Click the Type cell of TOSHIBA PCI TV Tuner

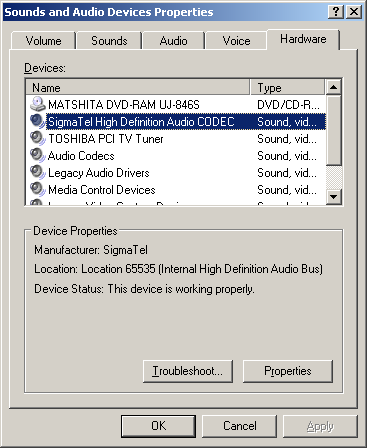point(287,139)
